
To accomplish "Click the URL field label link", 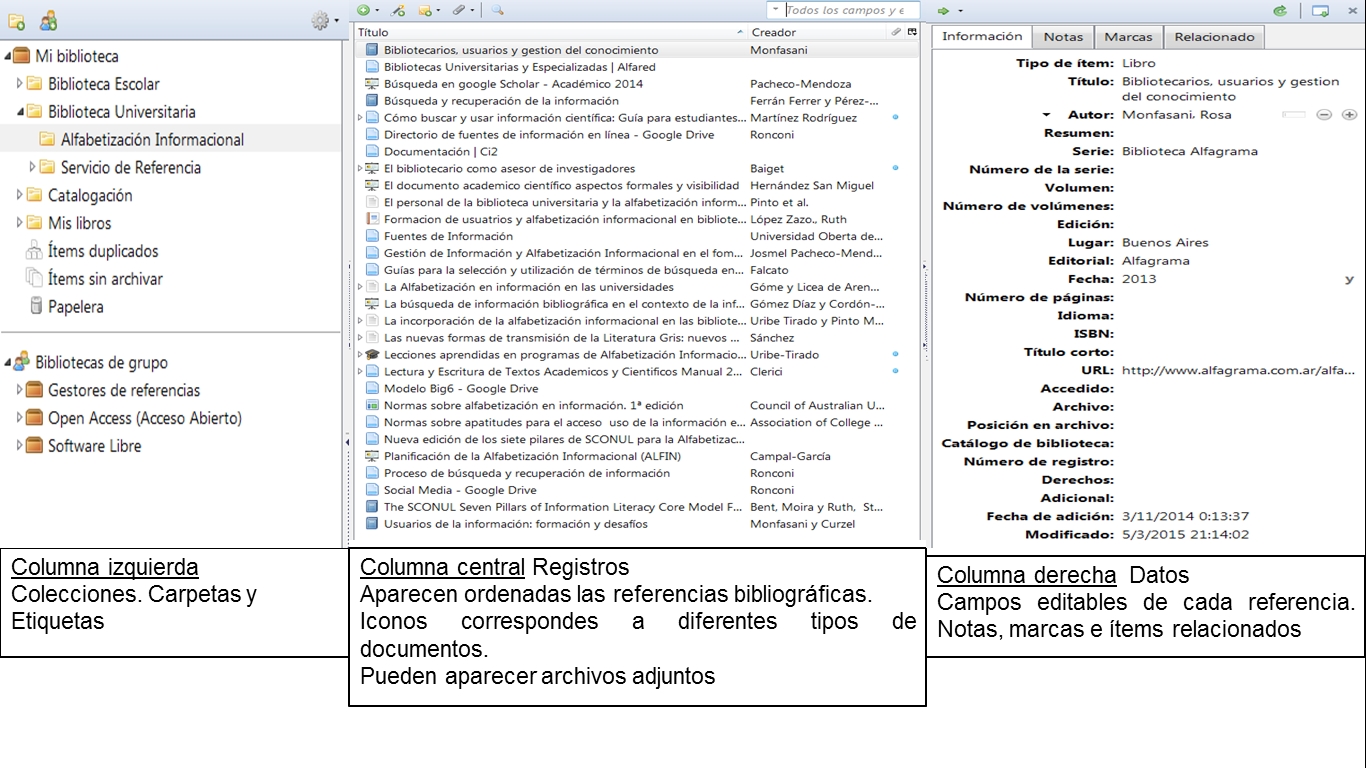I will (1097, 370).
